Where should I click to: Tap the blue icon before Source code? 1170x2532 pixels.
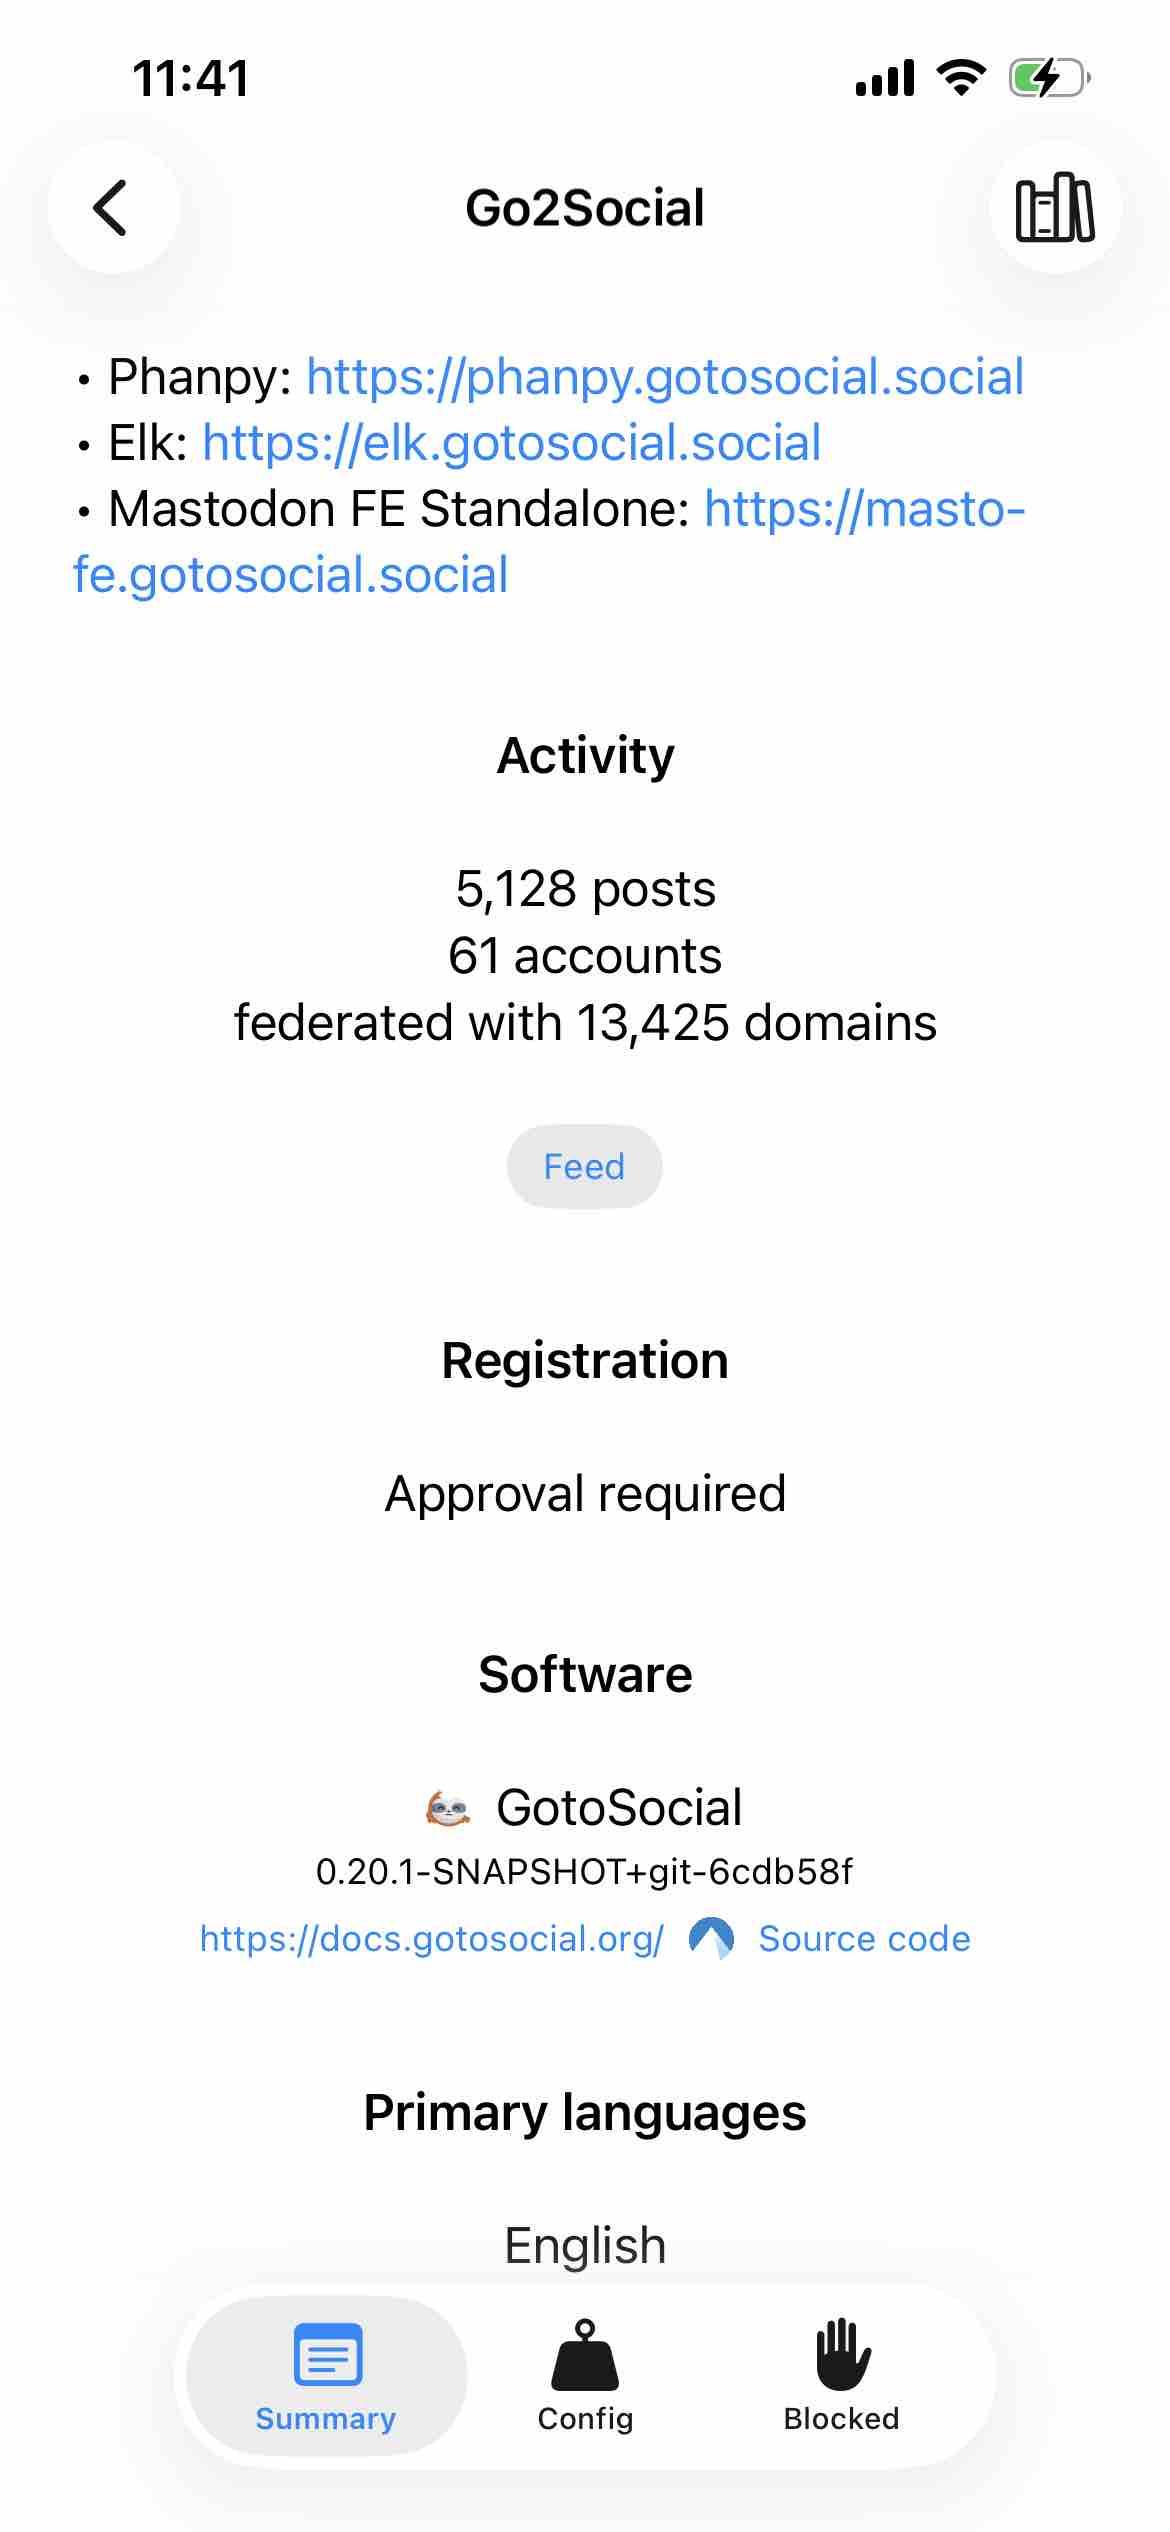[711, 1938]
